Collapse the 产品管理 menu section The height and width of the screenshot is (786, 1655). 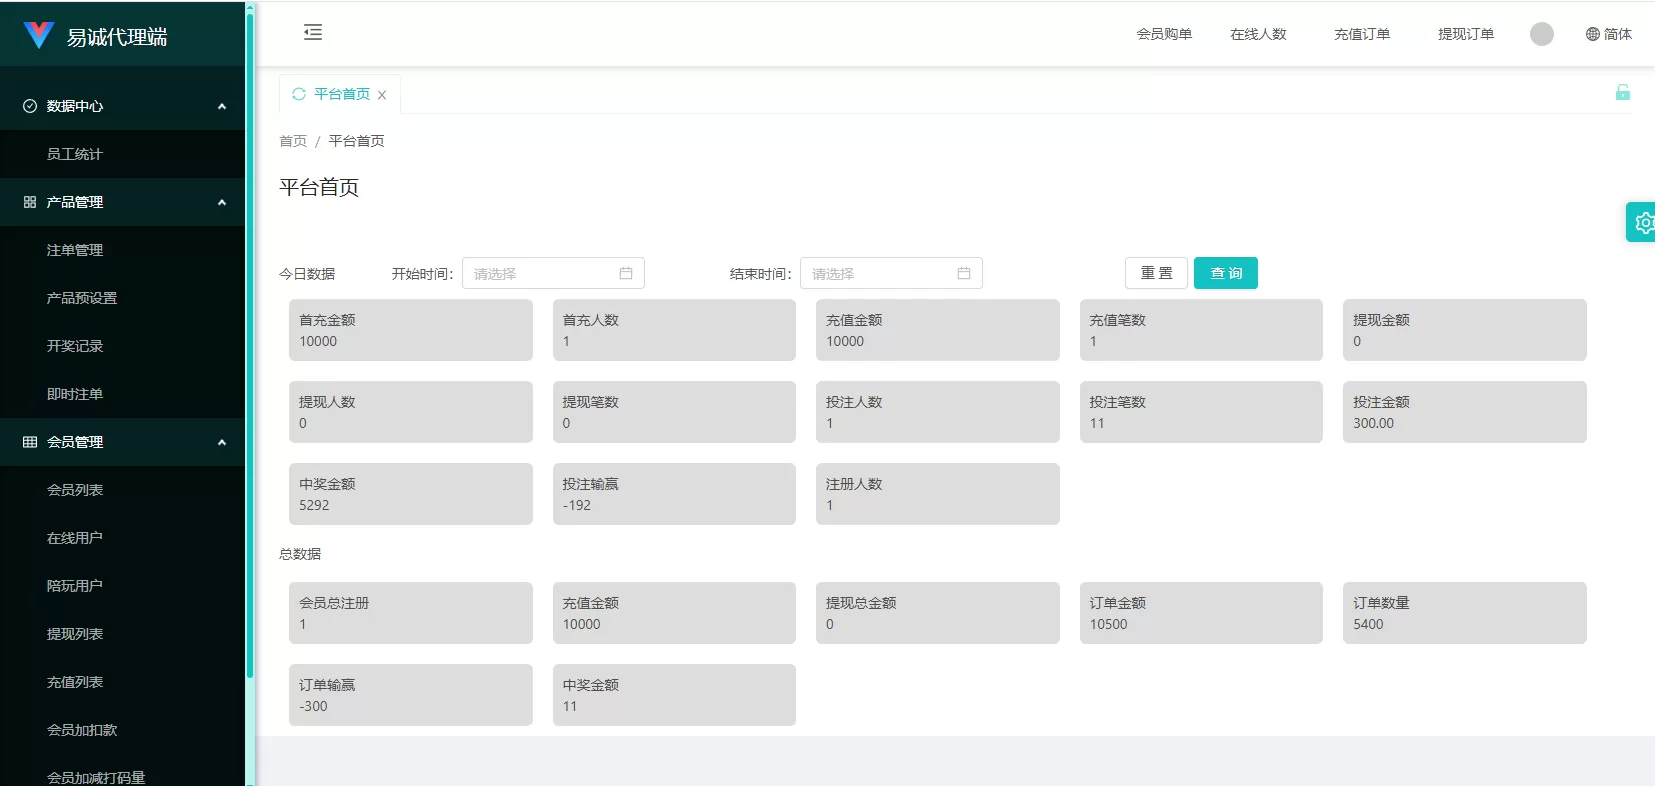[222, 202]
